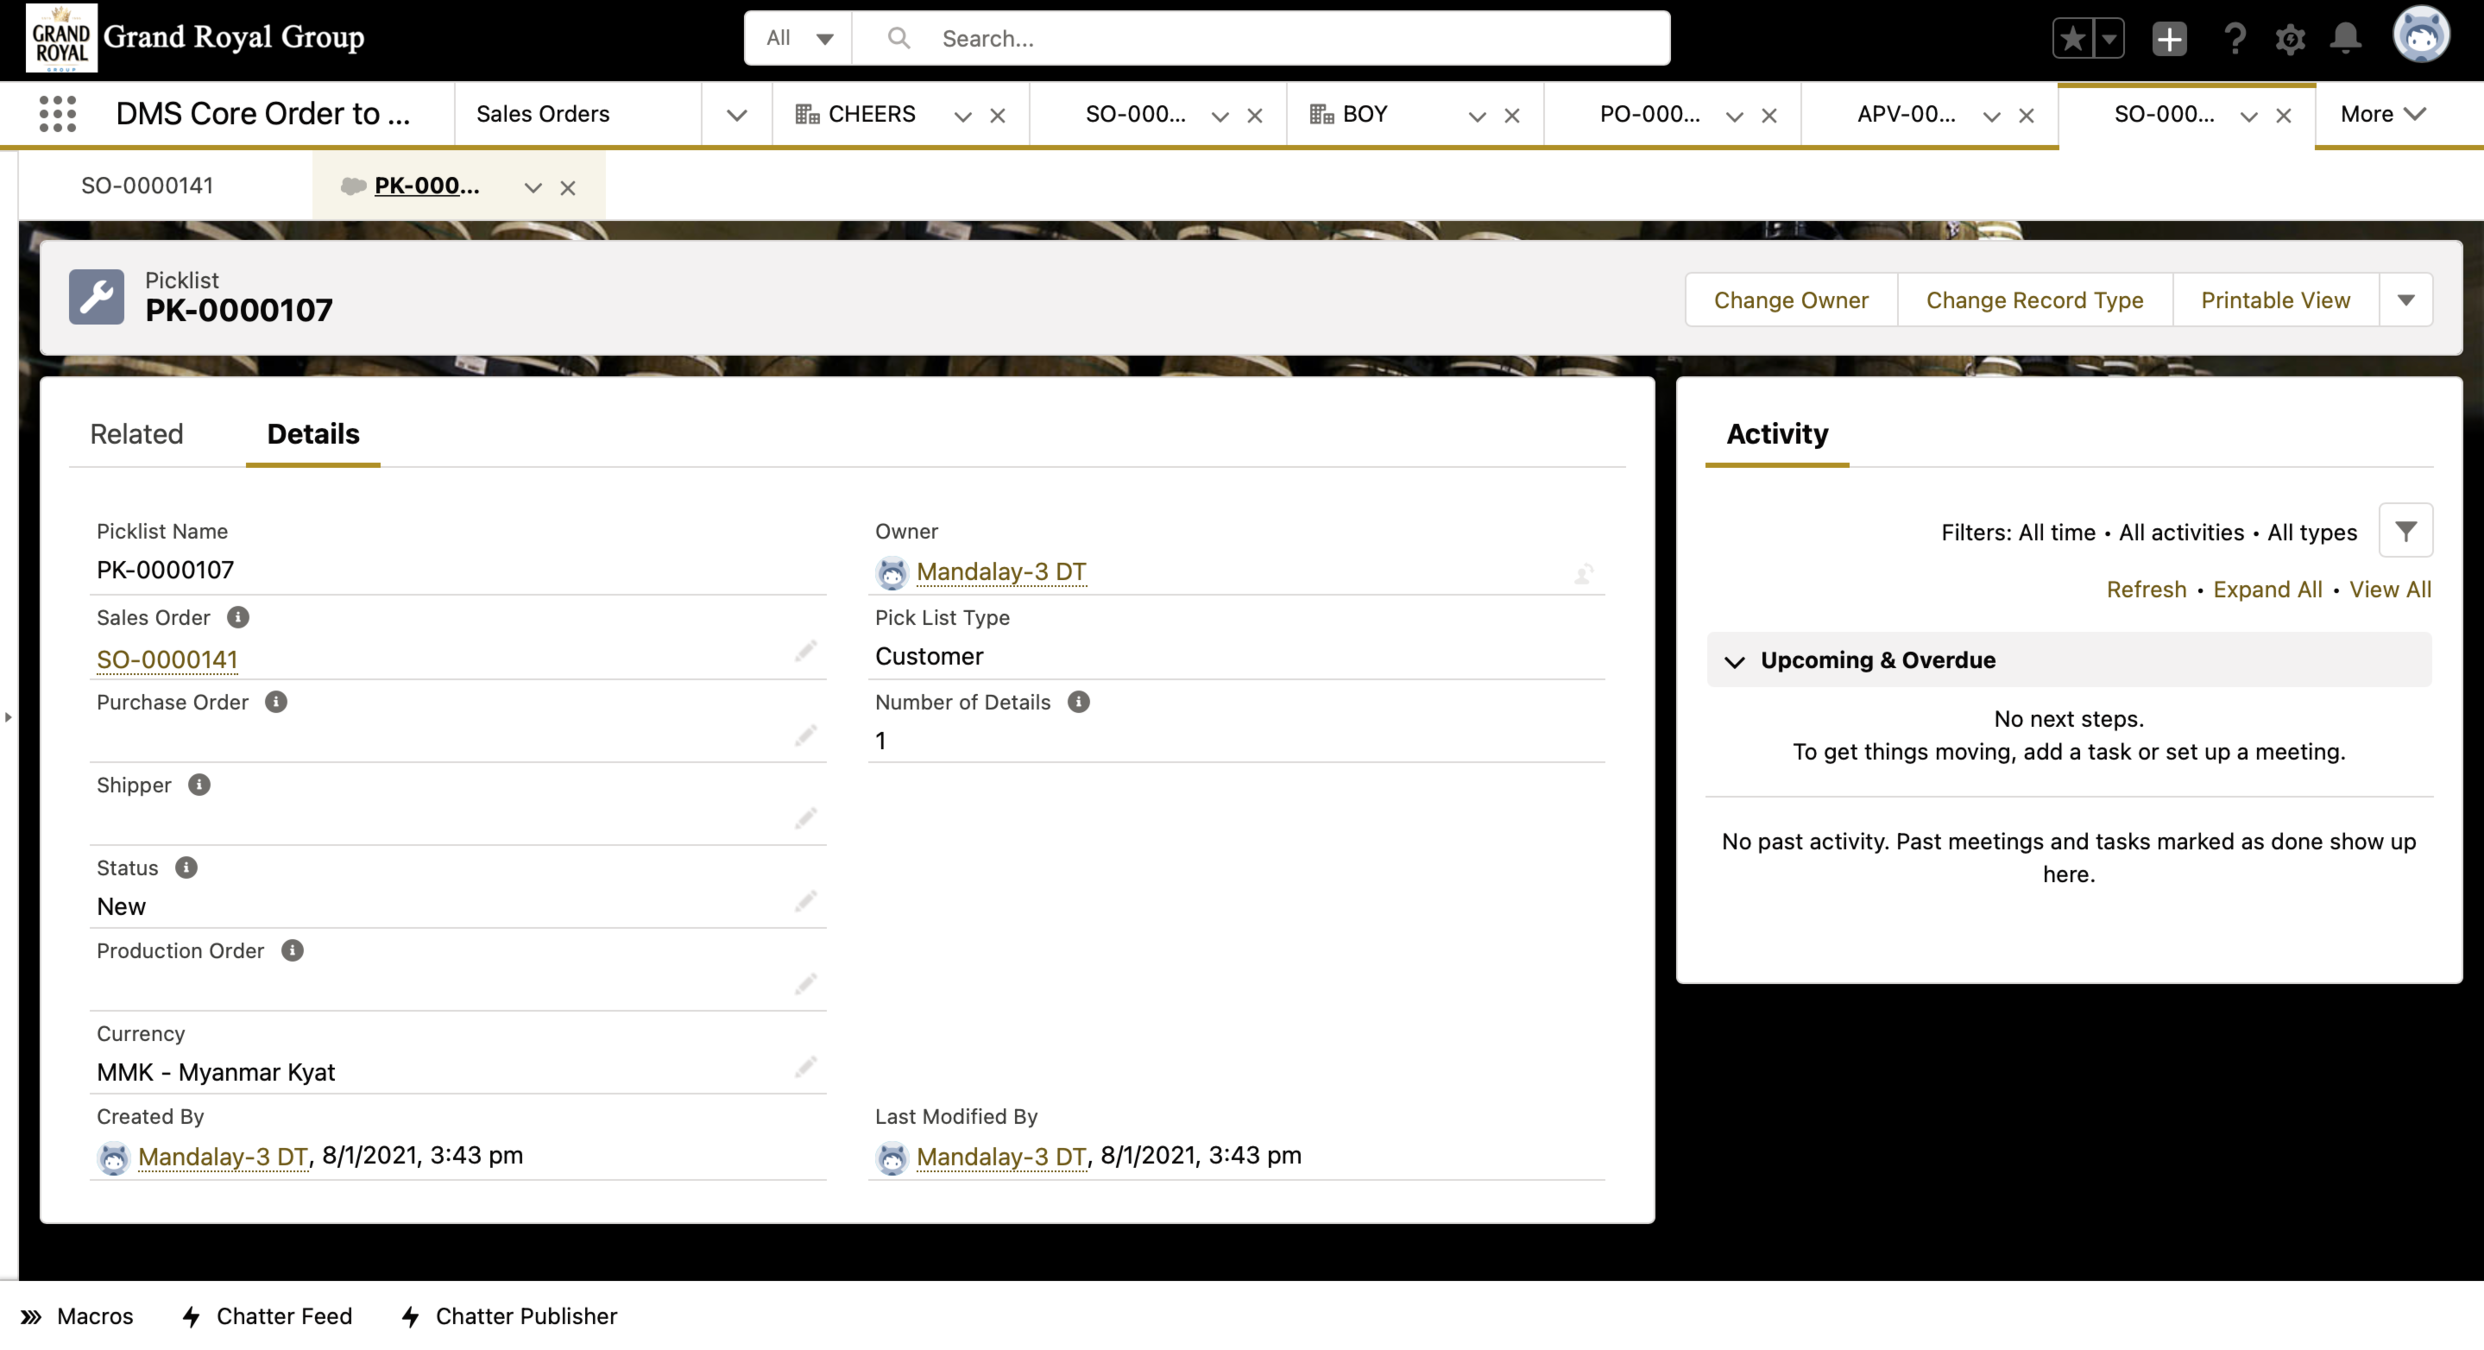Click the Change Owner button

pos(1790,300)
